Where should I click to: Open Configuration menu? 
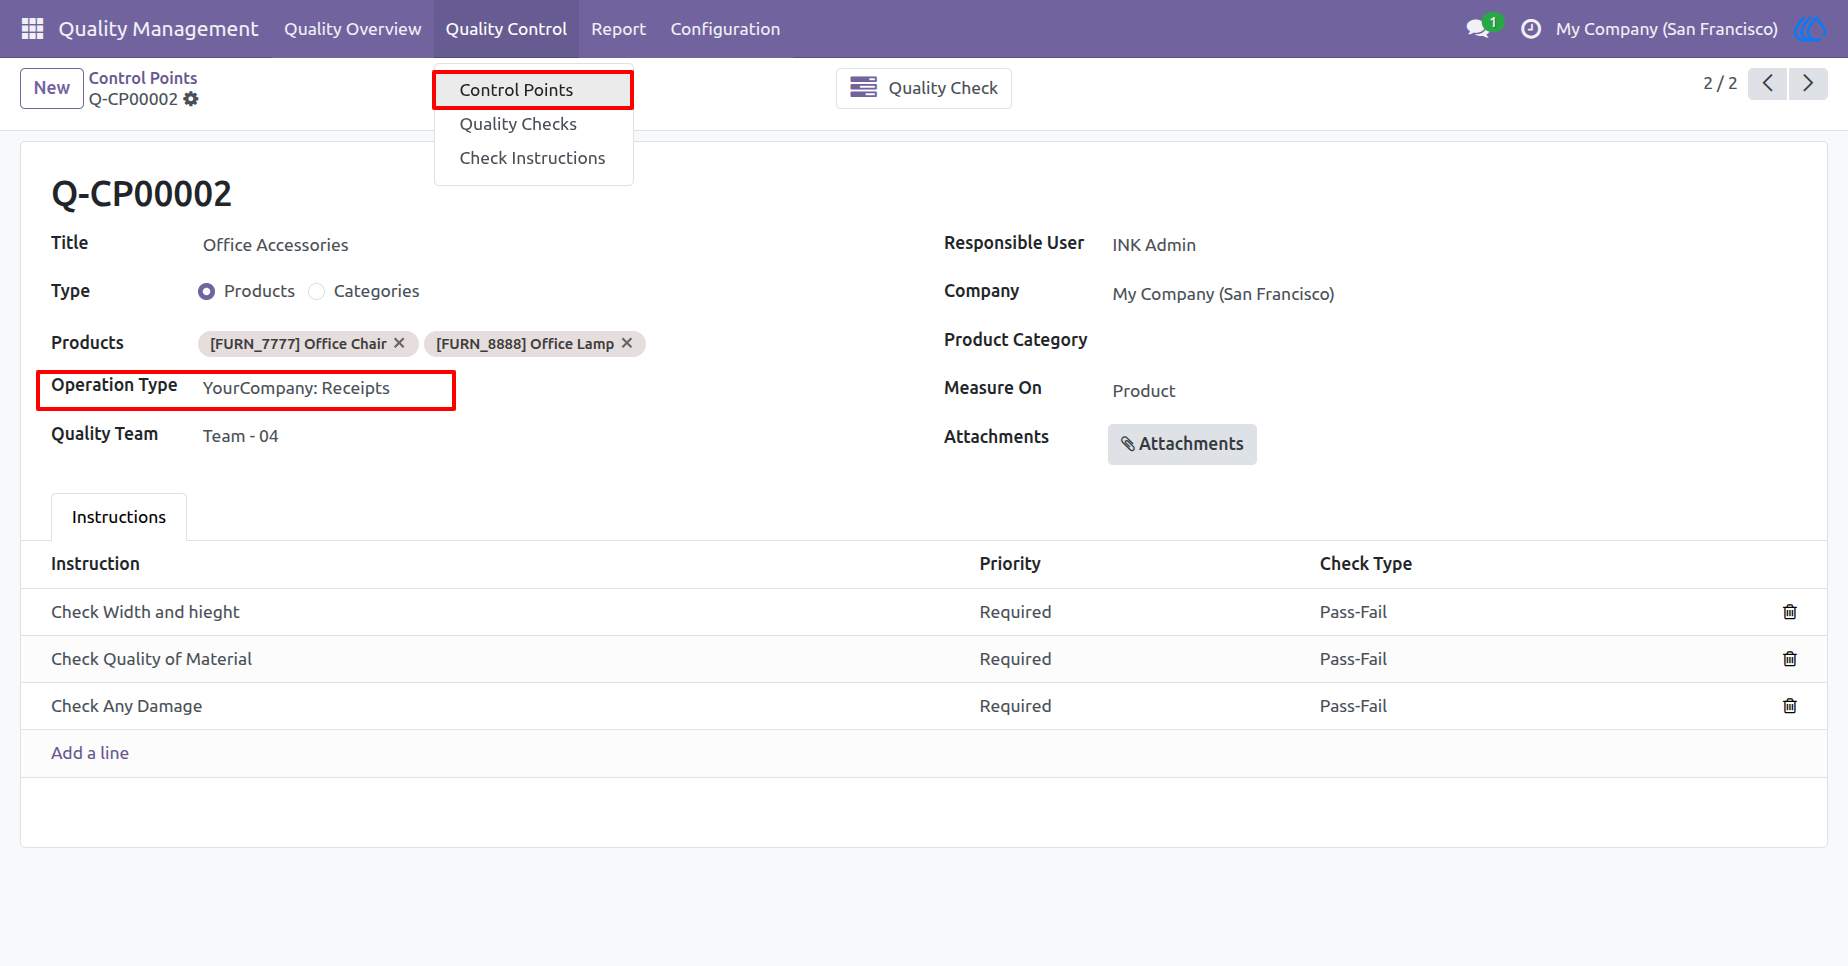725,29
